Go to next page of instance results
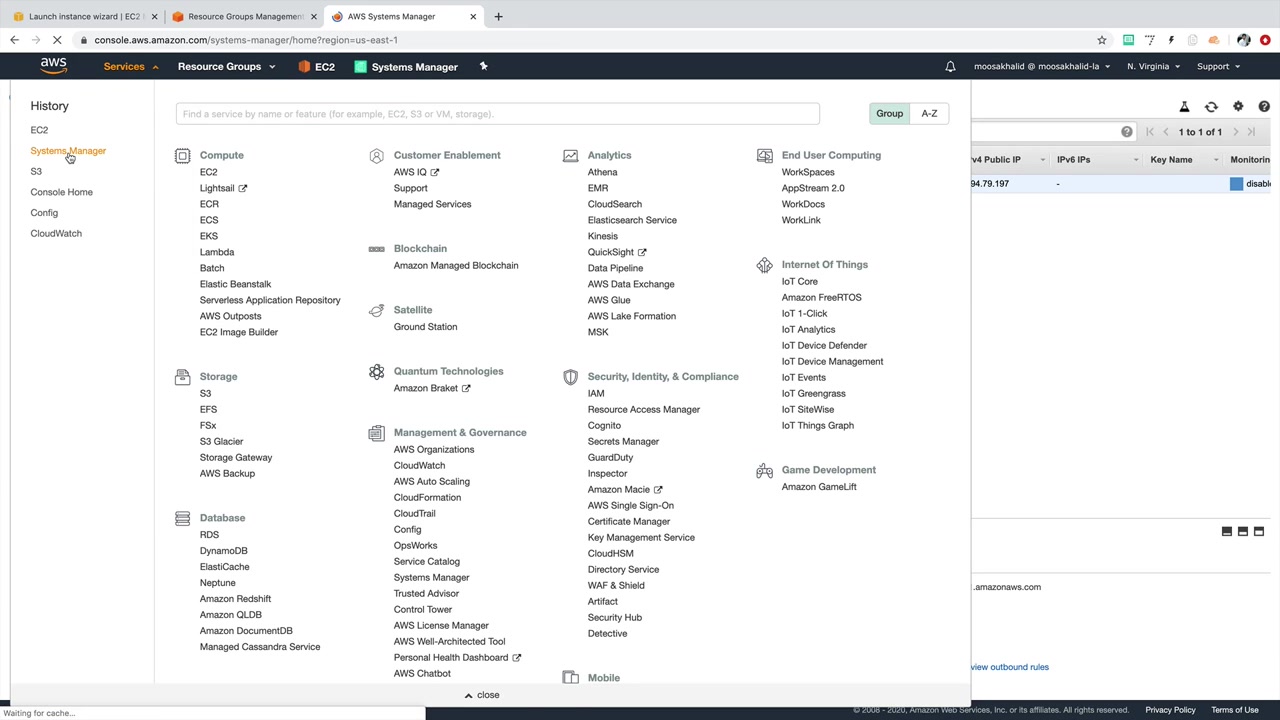This screenshot has height=720, width=1280. 1236,132
